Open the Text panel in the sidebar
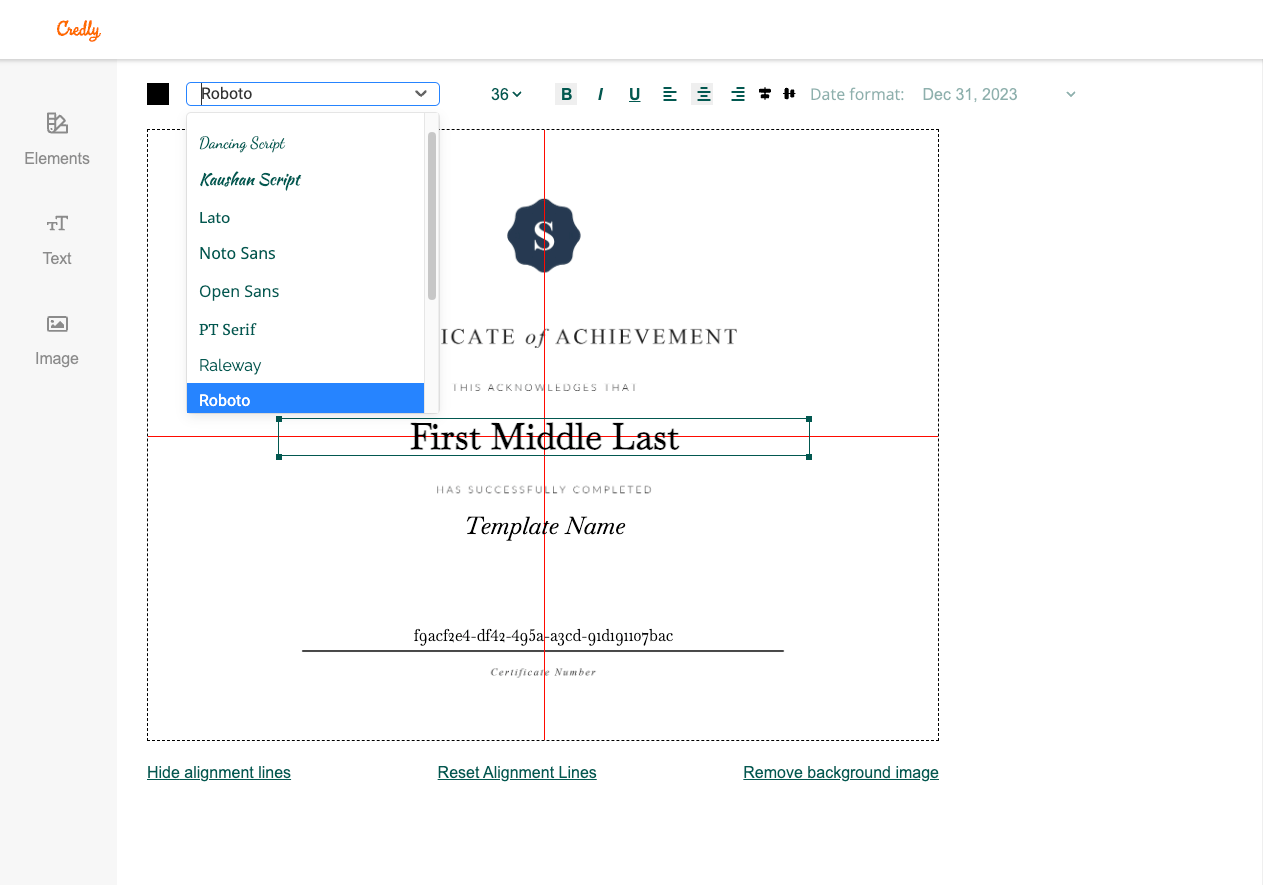 56,240
